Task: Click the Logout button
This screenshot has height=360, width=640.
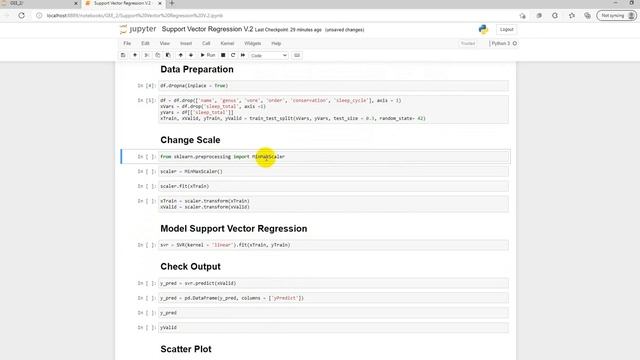Action: coord(506,29)
